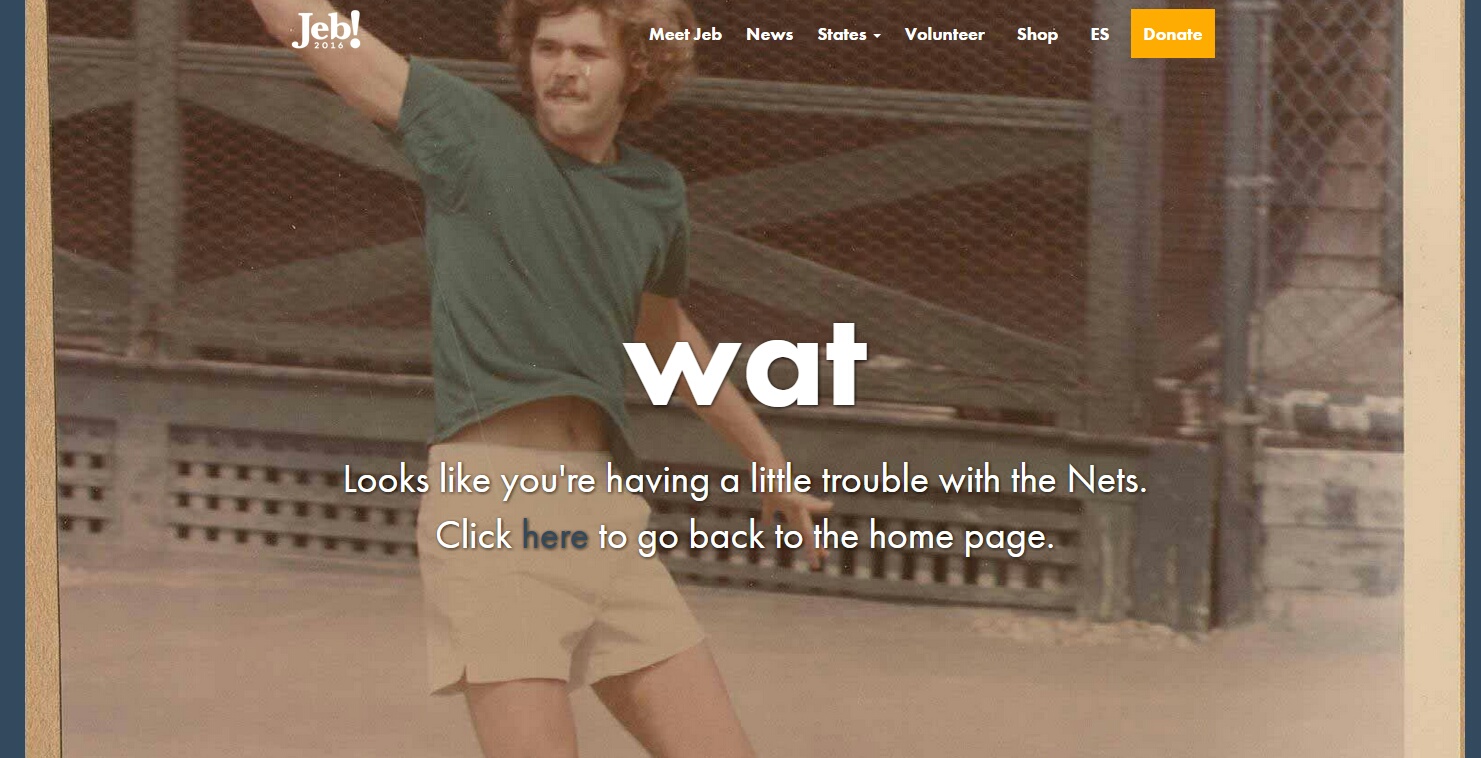The height and width of the screenshot is (758, 1481).
Task: Open the Meet Jeb page
Action: 685,34
